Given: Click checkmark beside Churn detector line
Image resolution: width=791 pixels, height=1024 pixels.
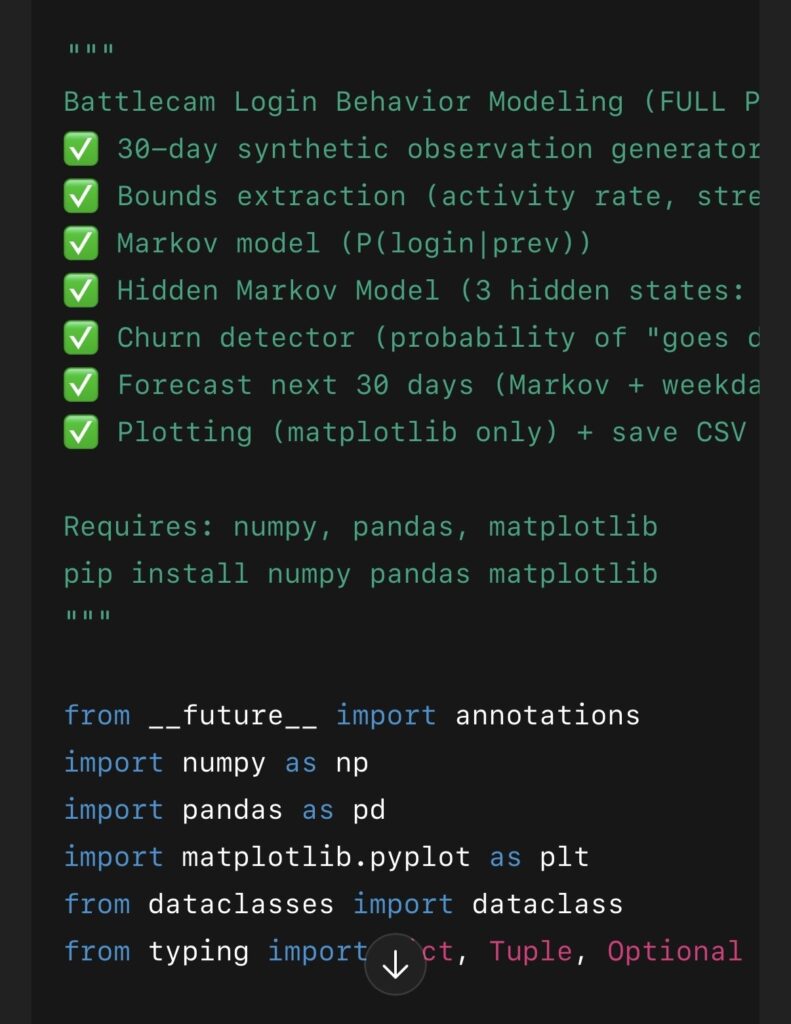Looking at the screenshot, I should pos(81,338).
